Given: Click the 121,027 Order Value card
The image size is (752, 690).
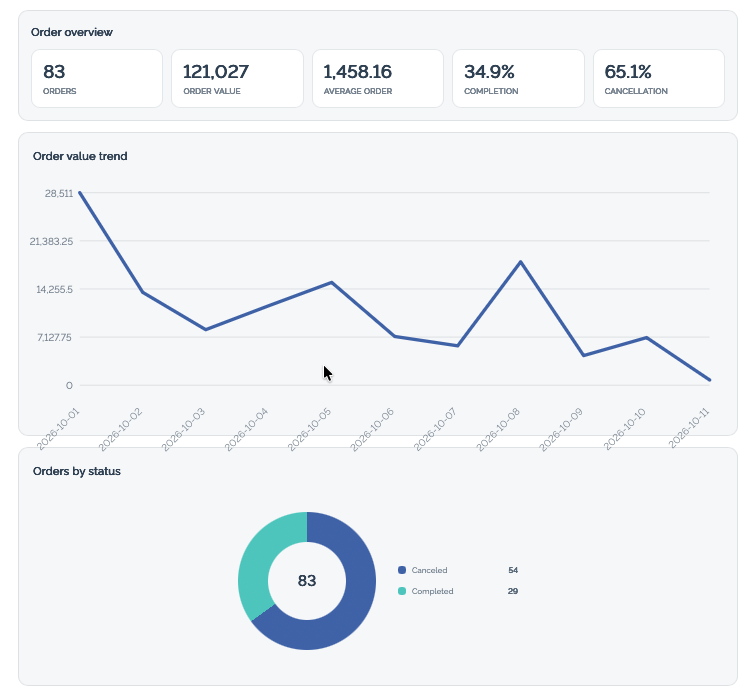Looking at the screenshot, I should (x=237, y=79).
